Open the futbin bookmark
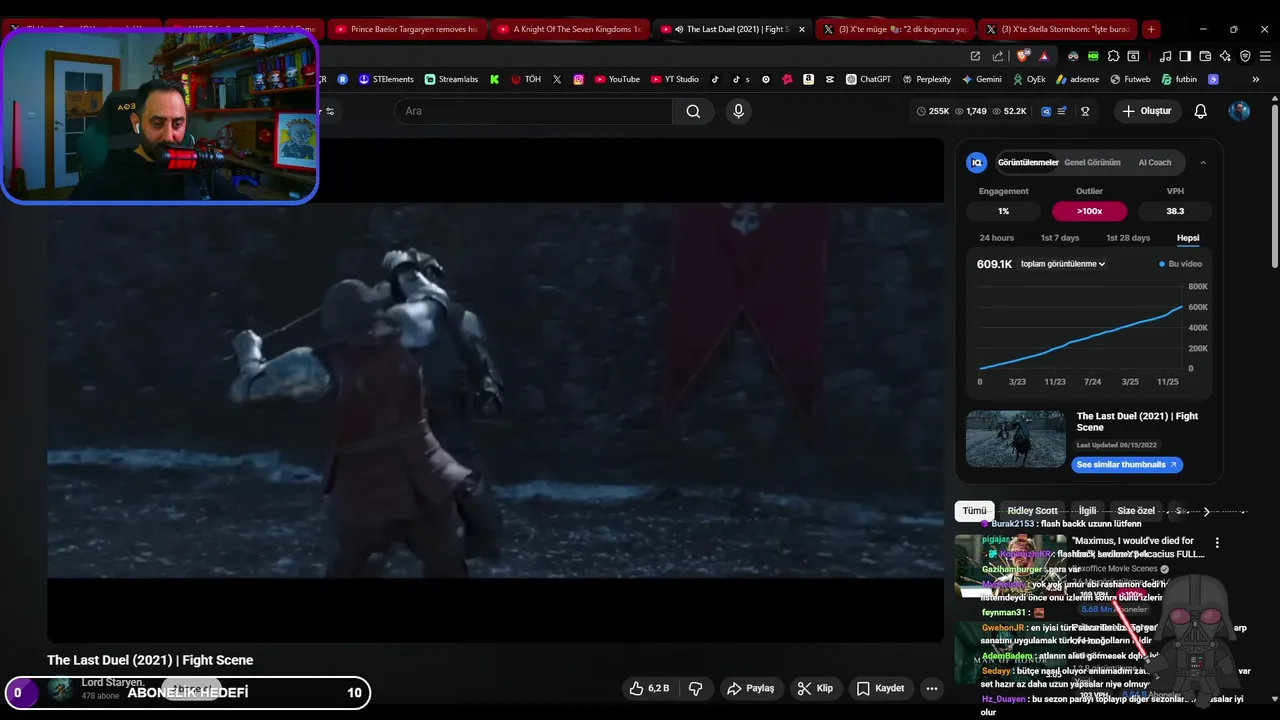Screen dimensions: 1280x720 click(1179, 79)
